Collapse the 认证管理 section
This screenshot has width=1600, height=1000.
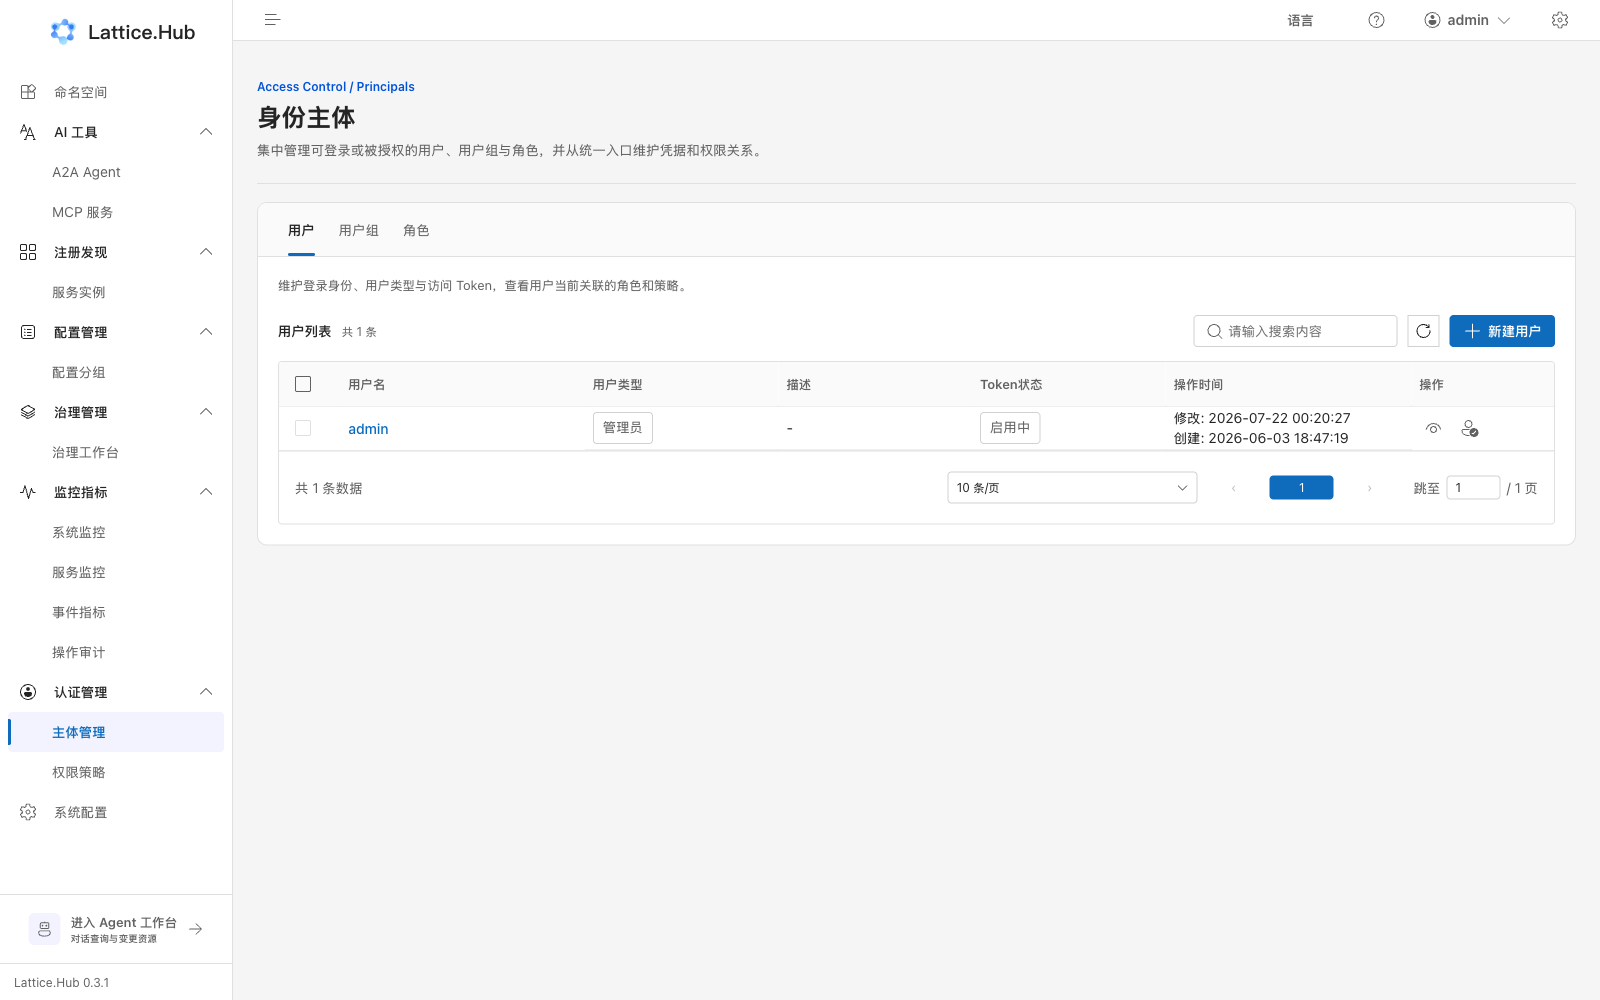click(x=206, y=692)
